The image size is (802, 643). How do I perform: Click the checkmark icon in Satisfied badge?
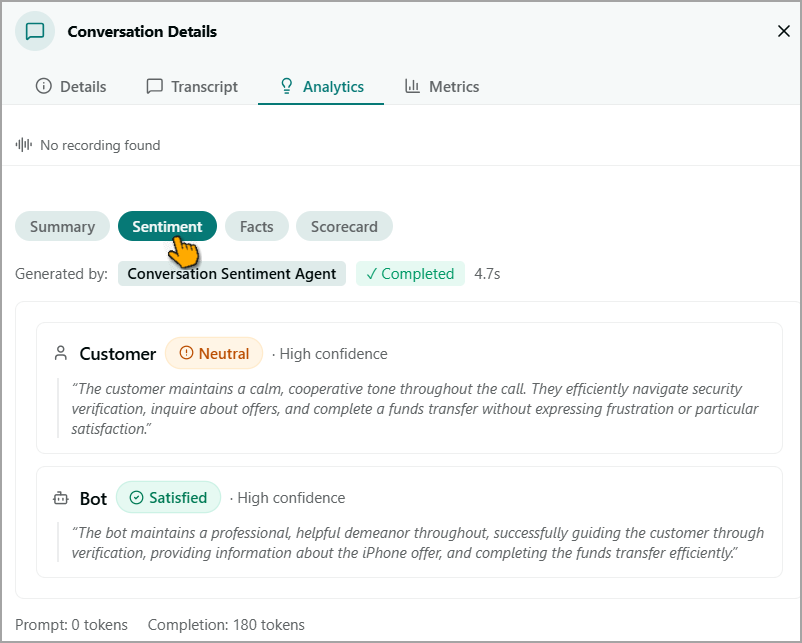point(136,497)
